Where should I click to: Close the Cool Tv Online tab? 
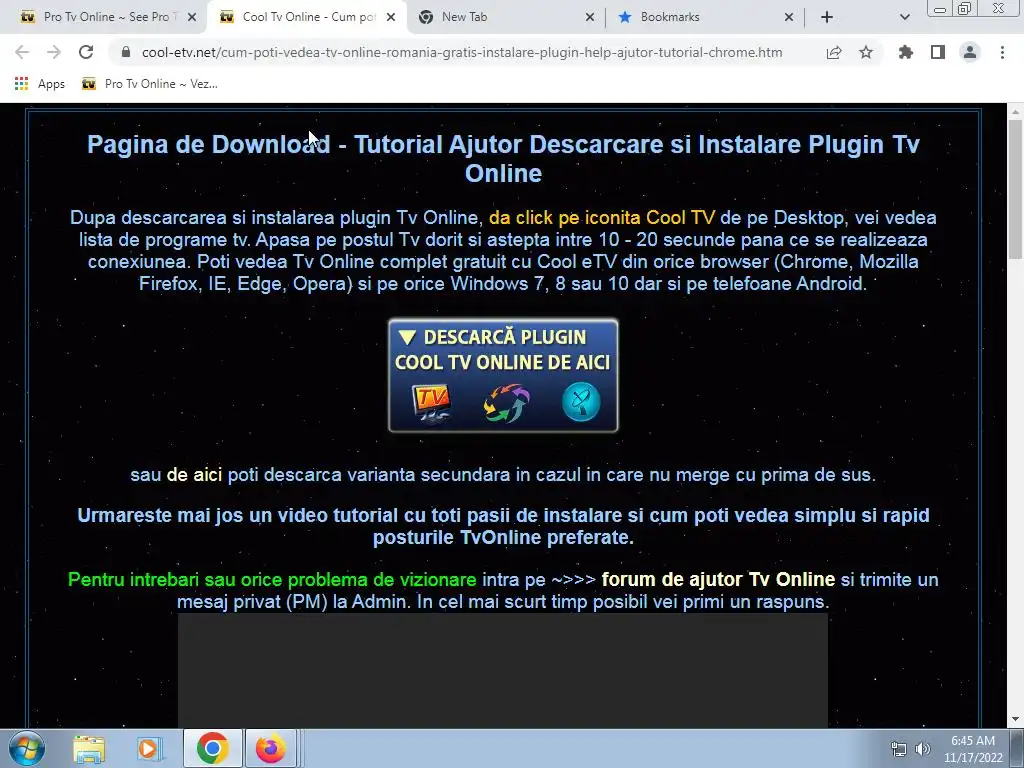tap(391, 17)
